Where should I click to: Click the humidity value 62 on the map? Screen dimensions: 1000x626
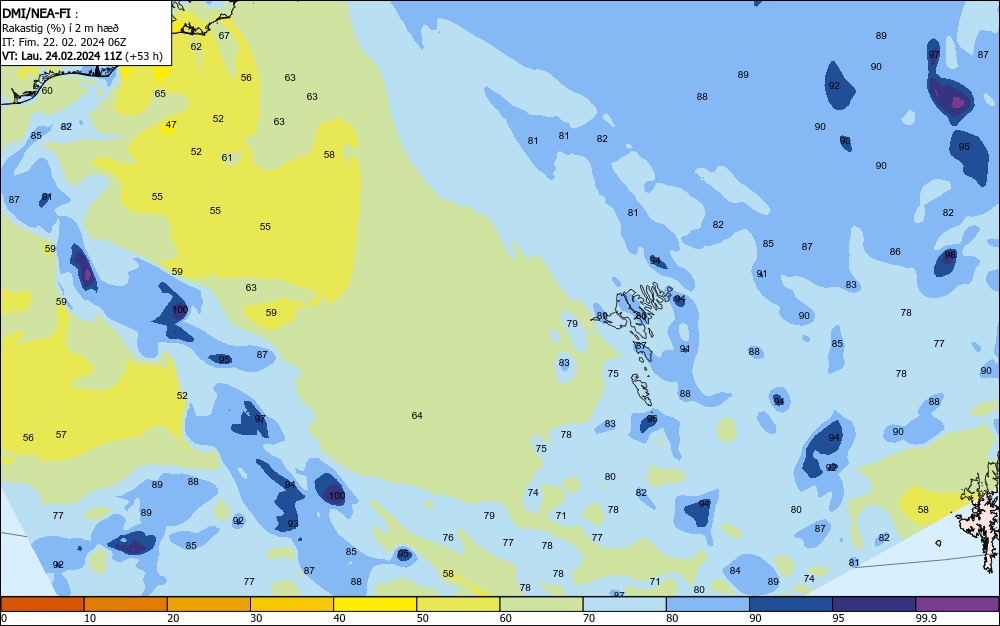(196, 47)
